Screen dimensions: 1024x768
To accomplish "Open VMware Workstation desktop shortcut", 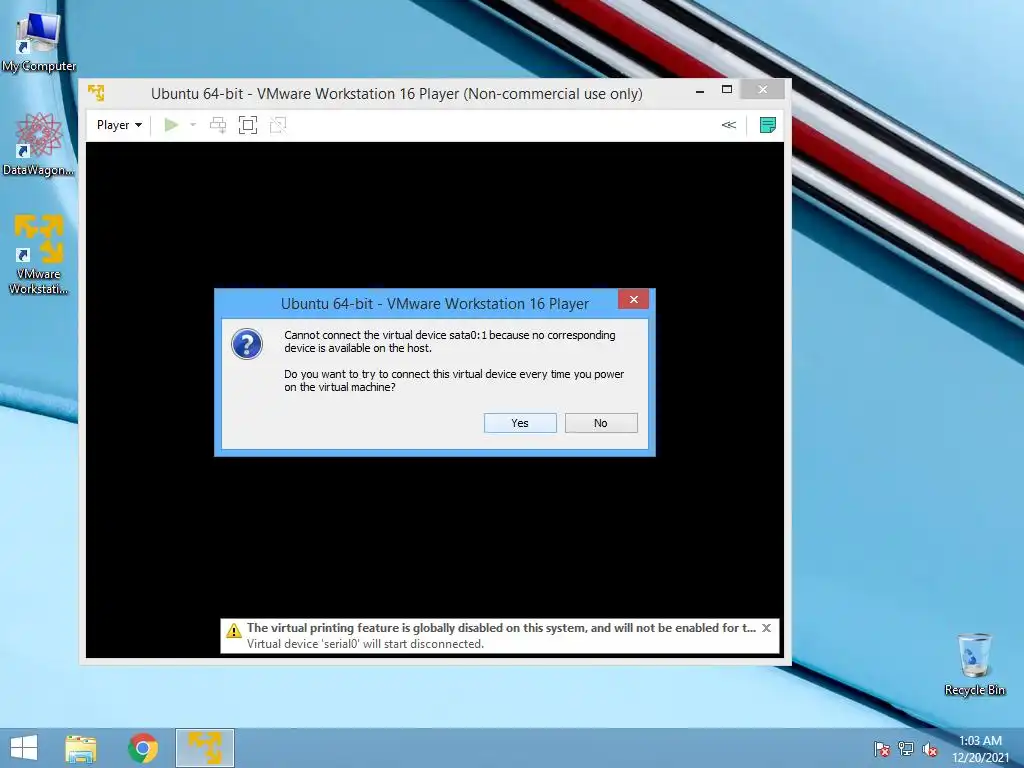I will click(39, 255).
